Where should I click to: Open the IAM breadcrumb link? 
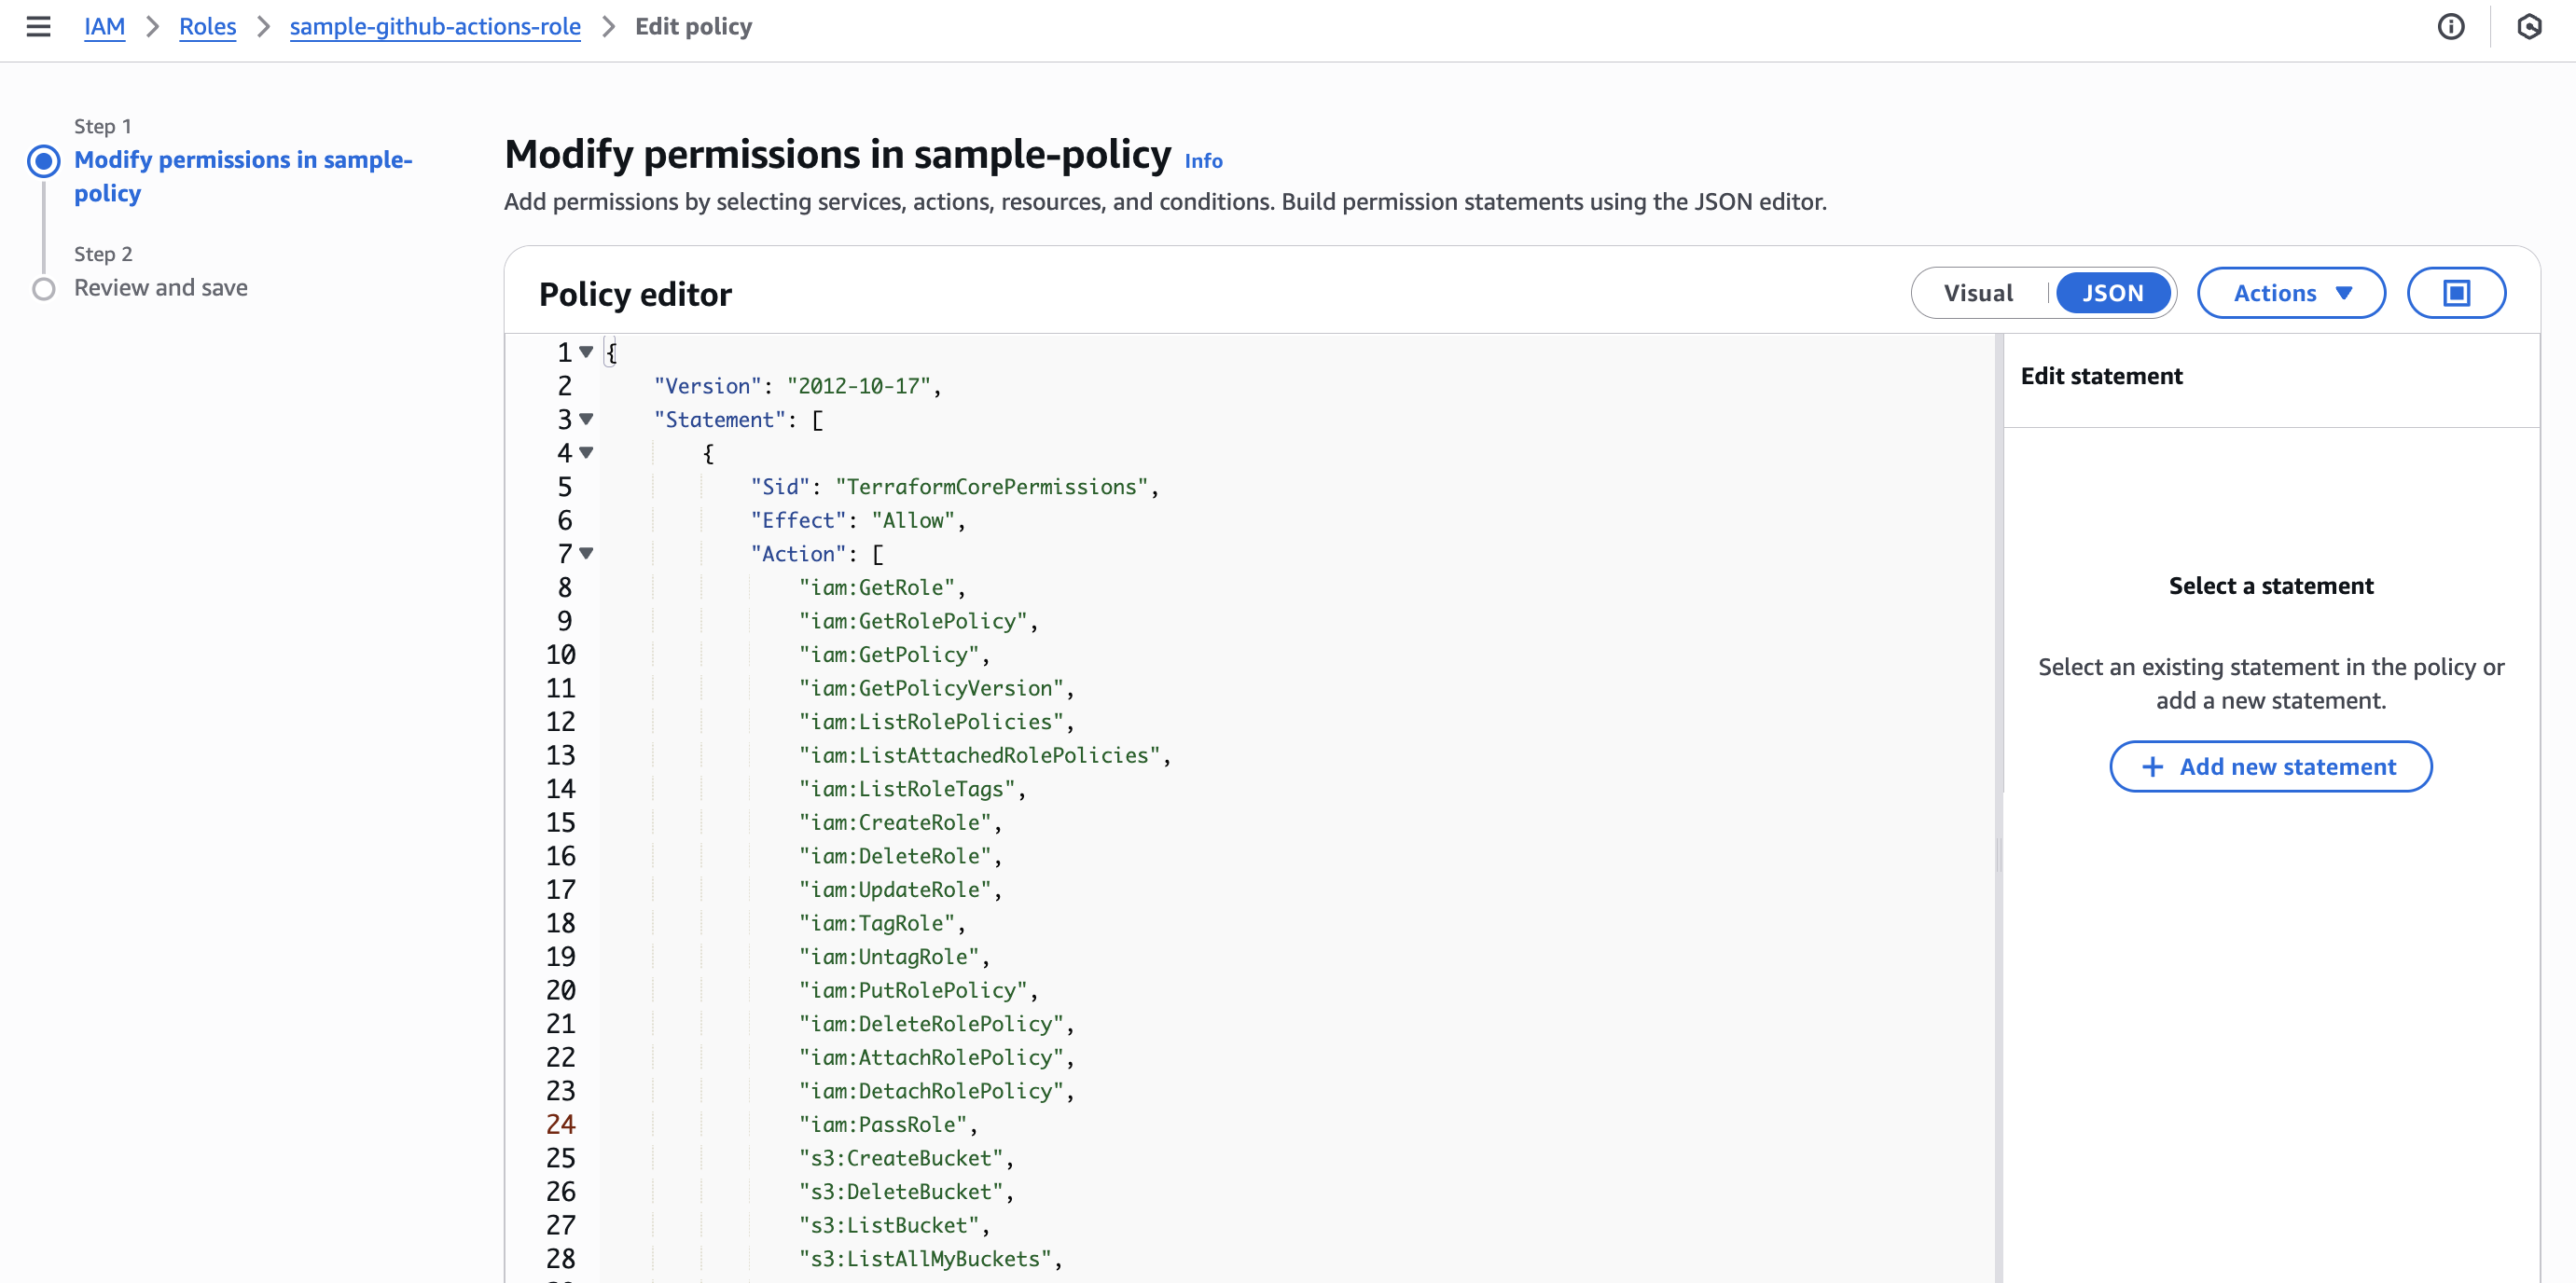pos(105,27)
